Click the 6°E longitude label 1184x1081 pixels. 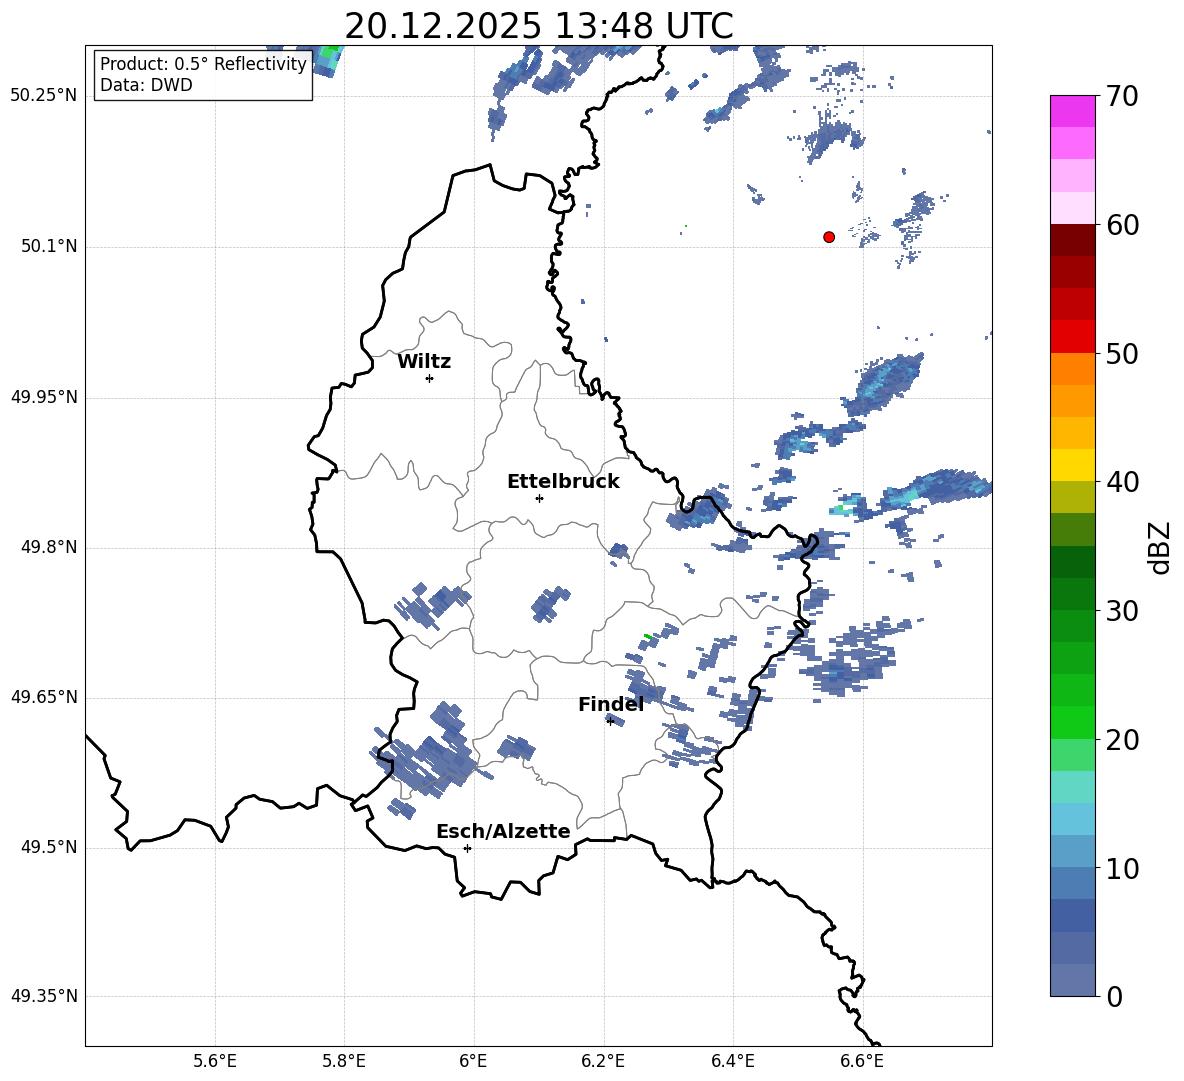coord(473,1061)
